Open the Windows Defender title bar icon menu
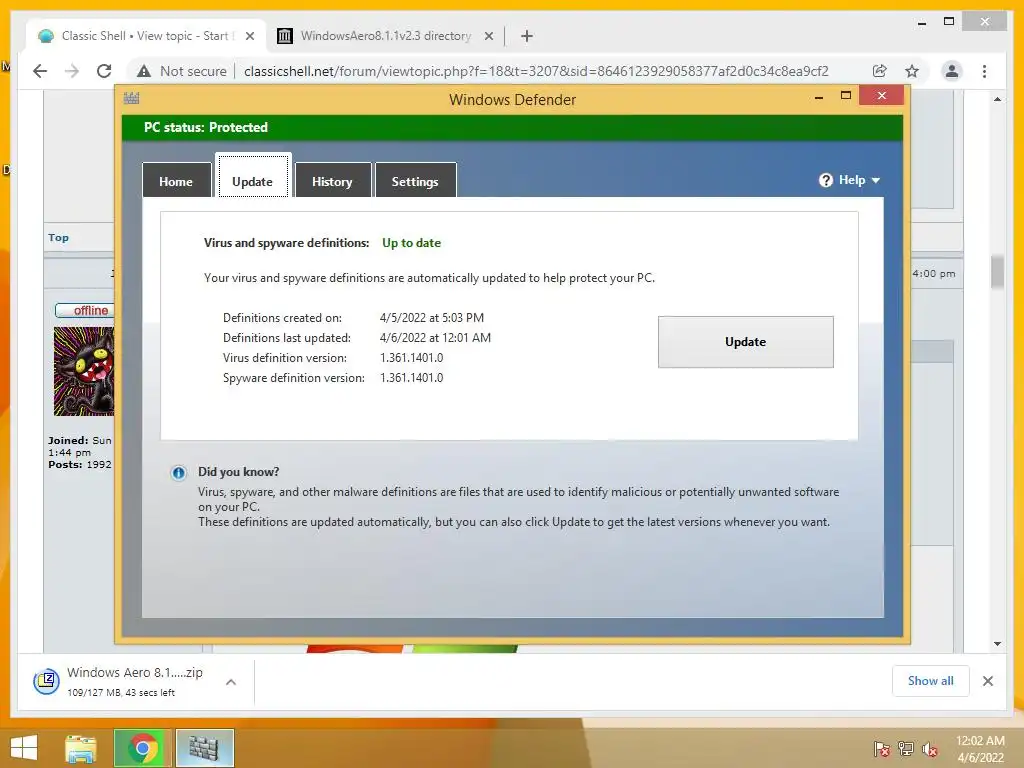1024x768 pixels. click(131, 99)
